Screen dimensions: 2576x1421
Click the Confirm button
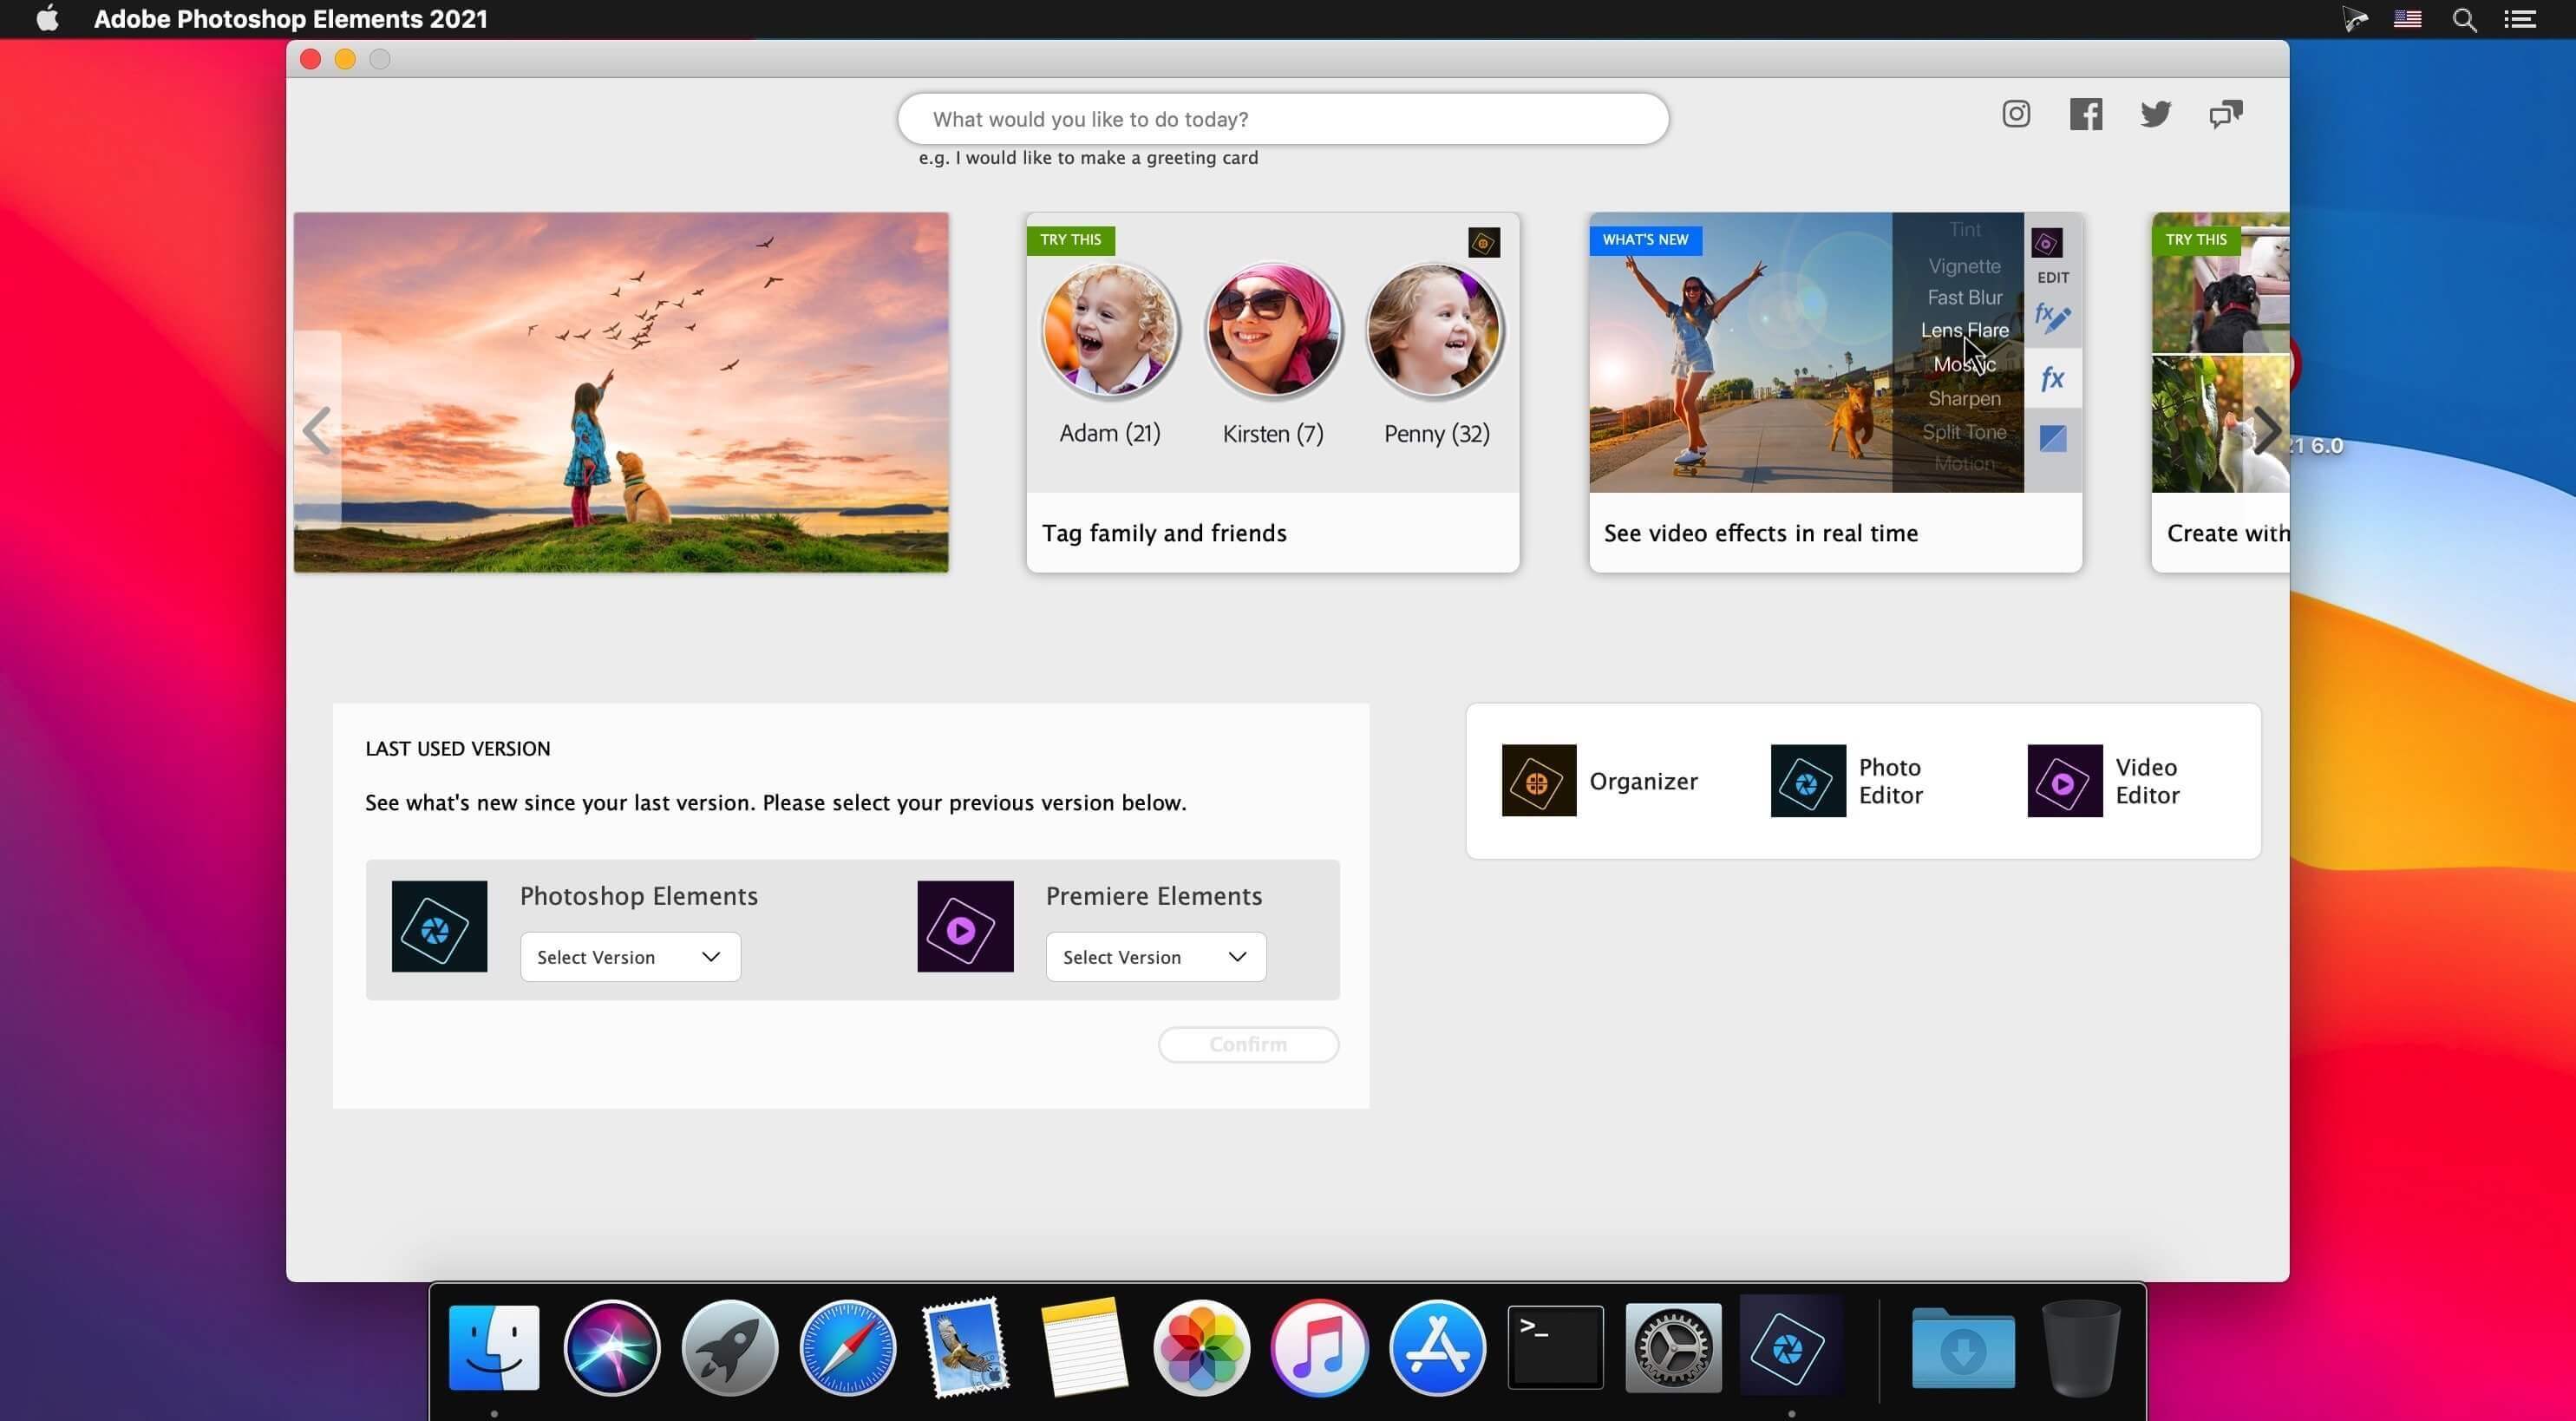tap(1249, 1043)
